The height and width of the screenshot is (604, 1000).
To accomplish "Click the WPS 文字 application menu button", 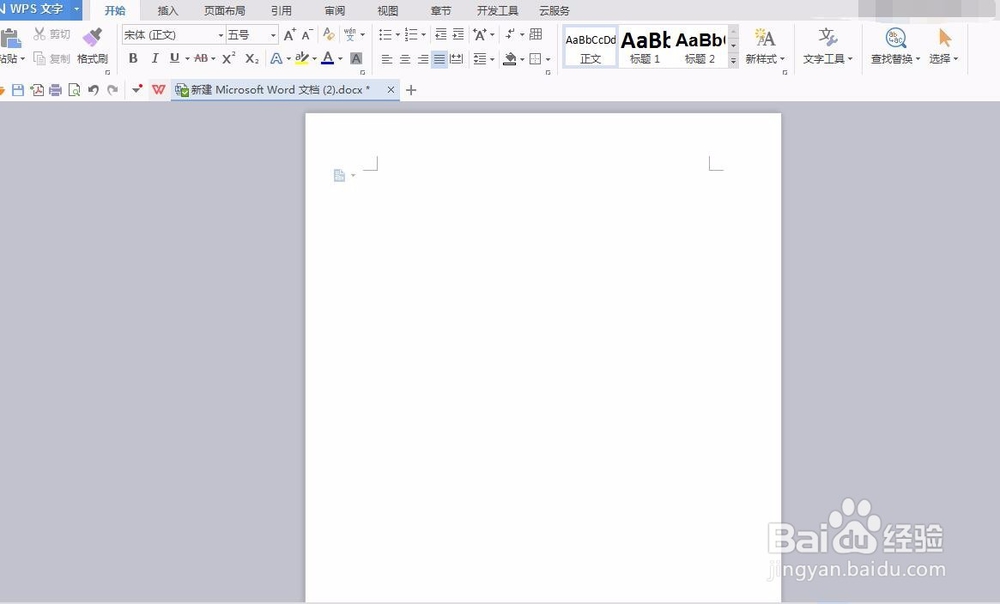I will click(40, 10).
